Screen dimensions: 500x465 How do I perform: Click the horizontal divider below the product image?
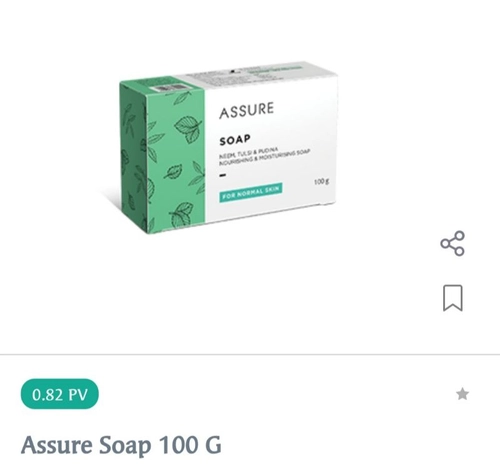(x=250, y=354)
